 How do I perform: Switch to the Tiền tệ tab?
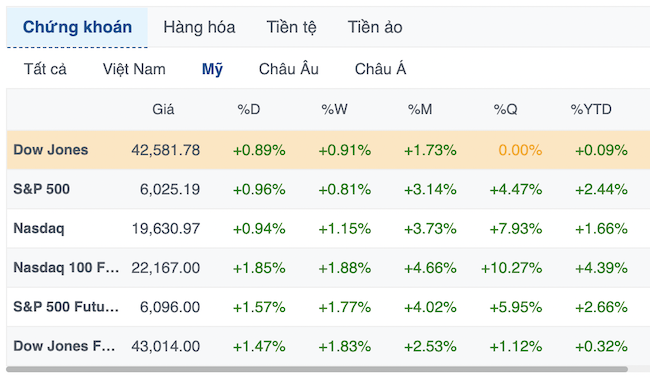291,27
